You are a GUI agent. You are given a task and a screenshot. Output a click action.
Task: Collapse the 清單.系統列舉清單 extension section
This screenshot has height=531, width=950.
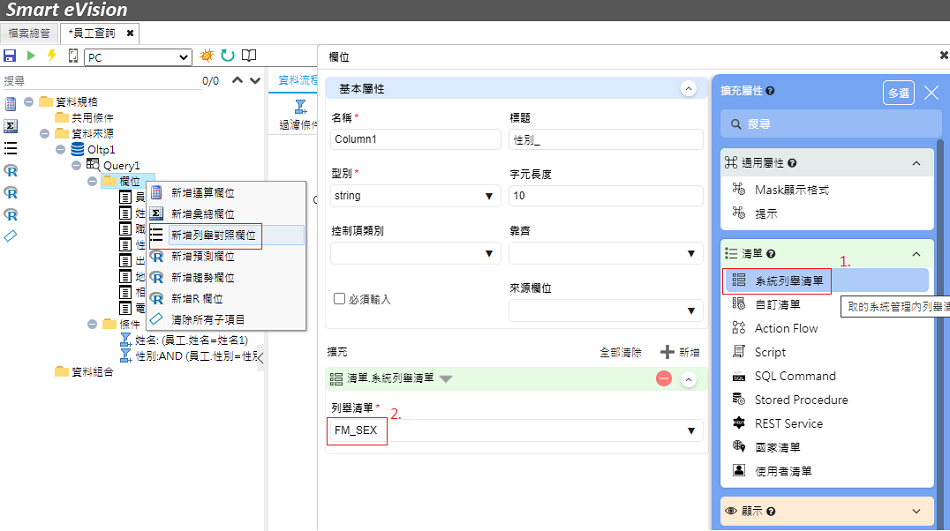(x=688, y=379)
